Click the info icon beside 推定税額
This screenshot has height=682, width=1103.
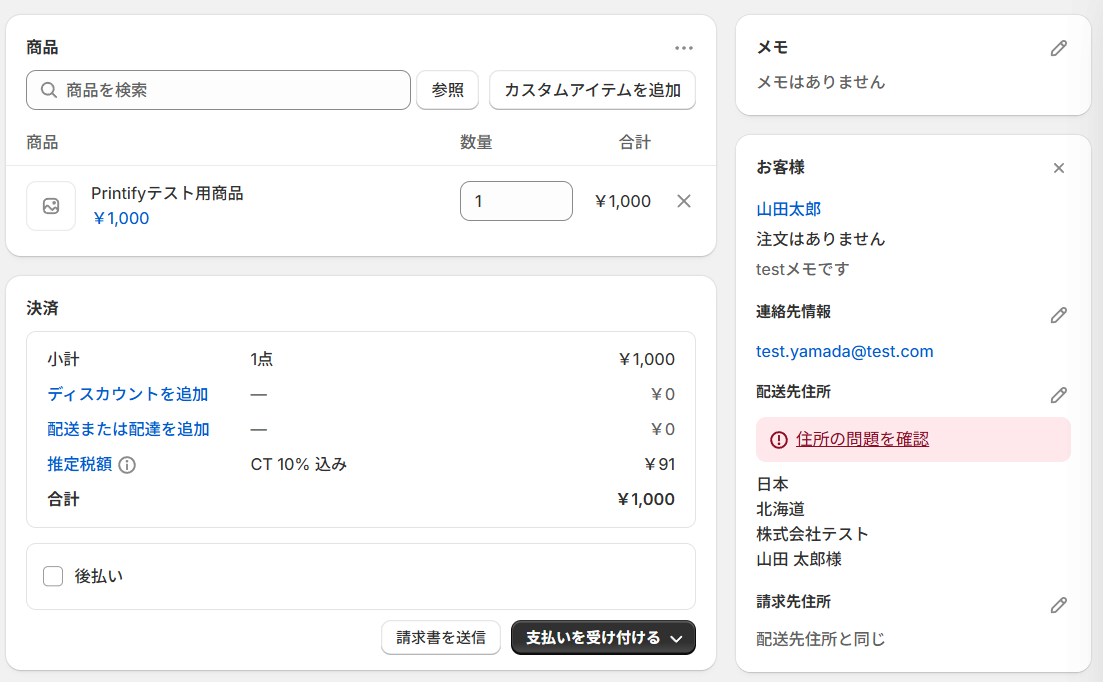pyautogui.click(x=128, y=465)
